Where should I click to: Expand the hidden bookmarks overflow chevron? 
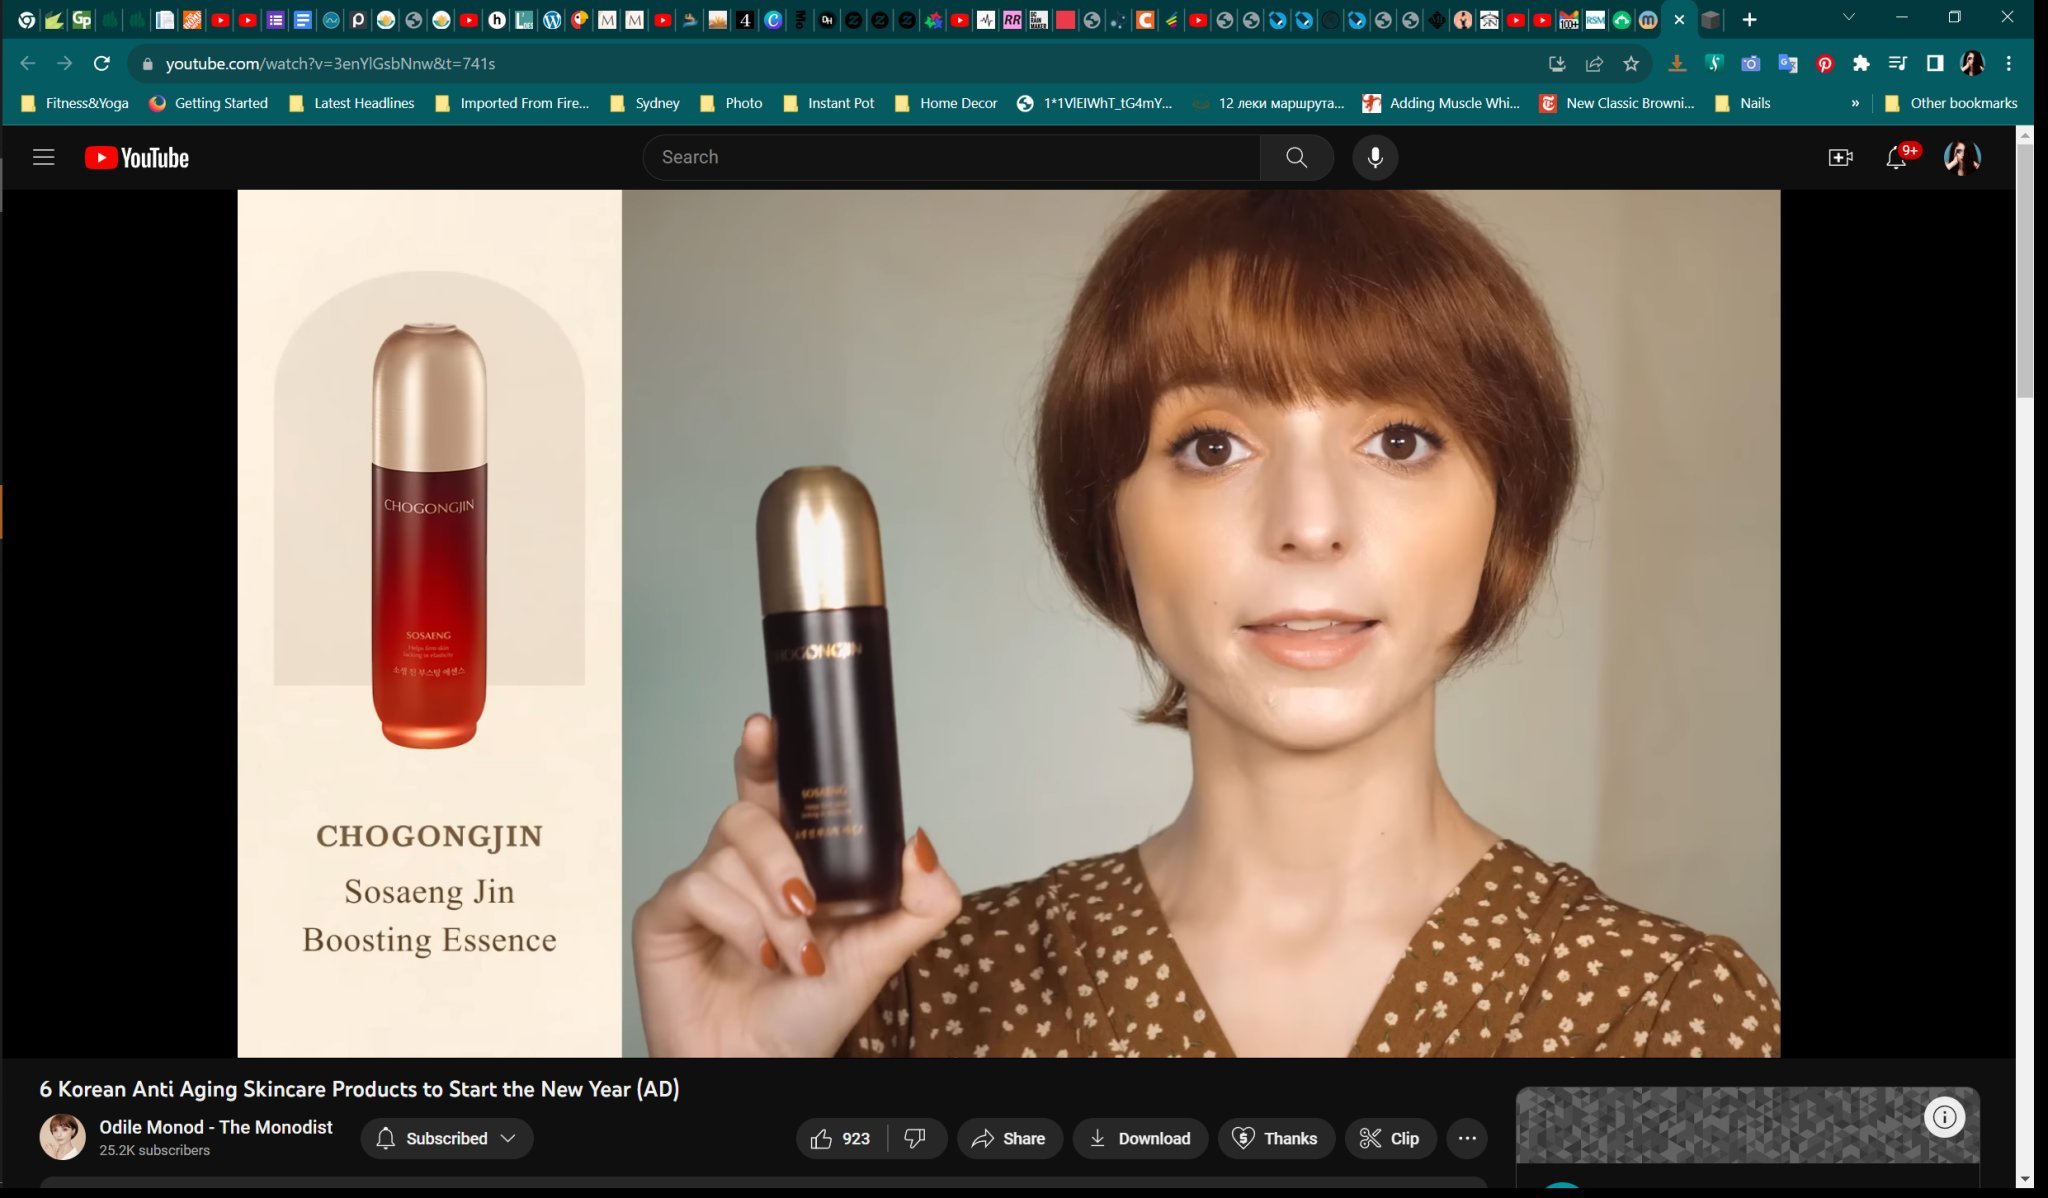(1855, 103)
